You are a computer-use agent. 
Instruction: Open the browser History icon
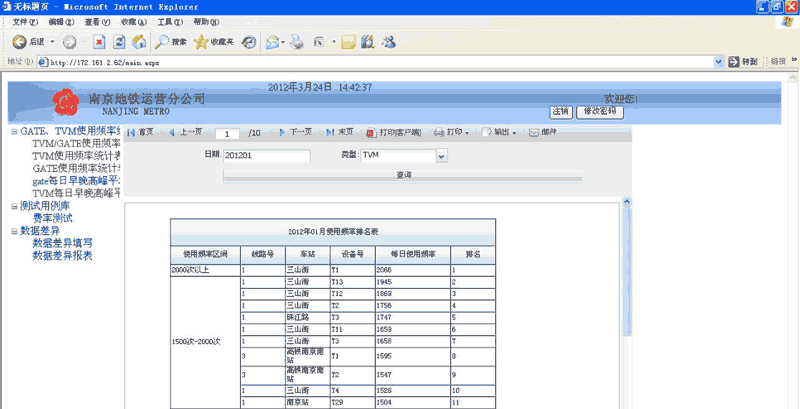pos(248,42)
